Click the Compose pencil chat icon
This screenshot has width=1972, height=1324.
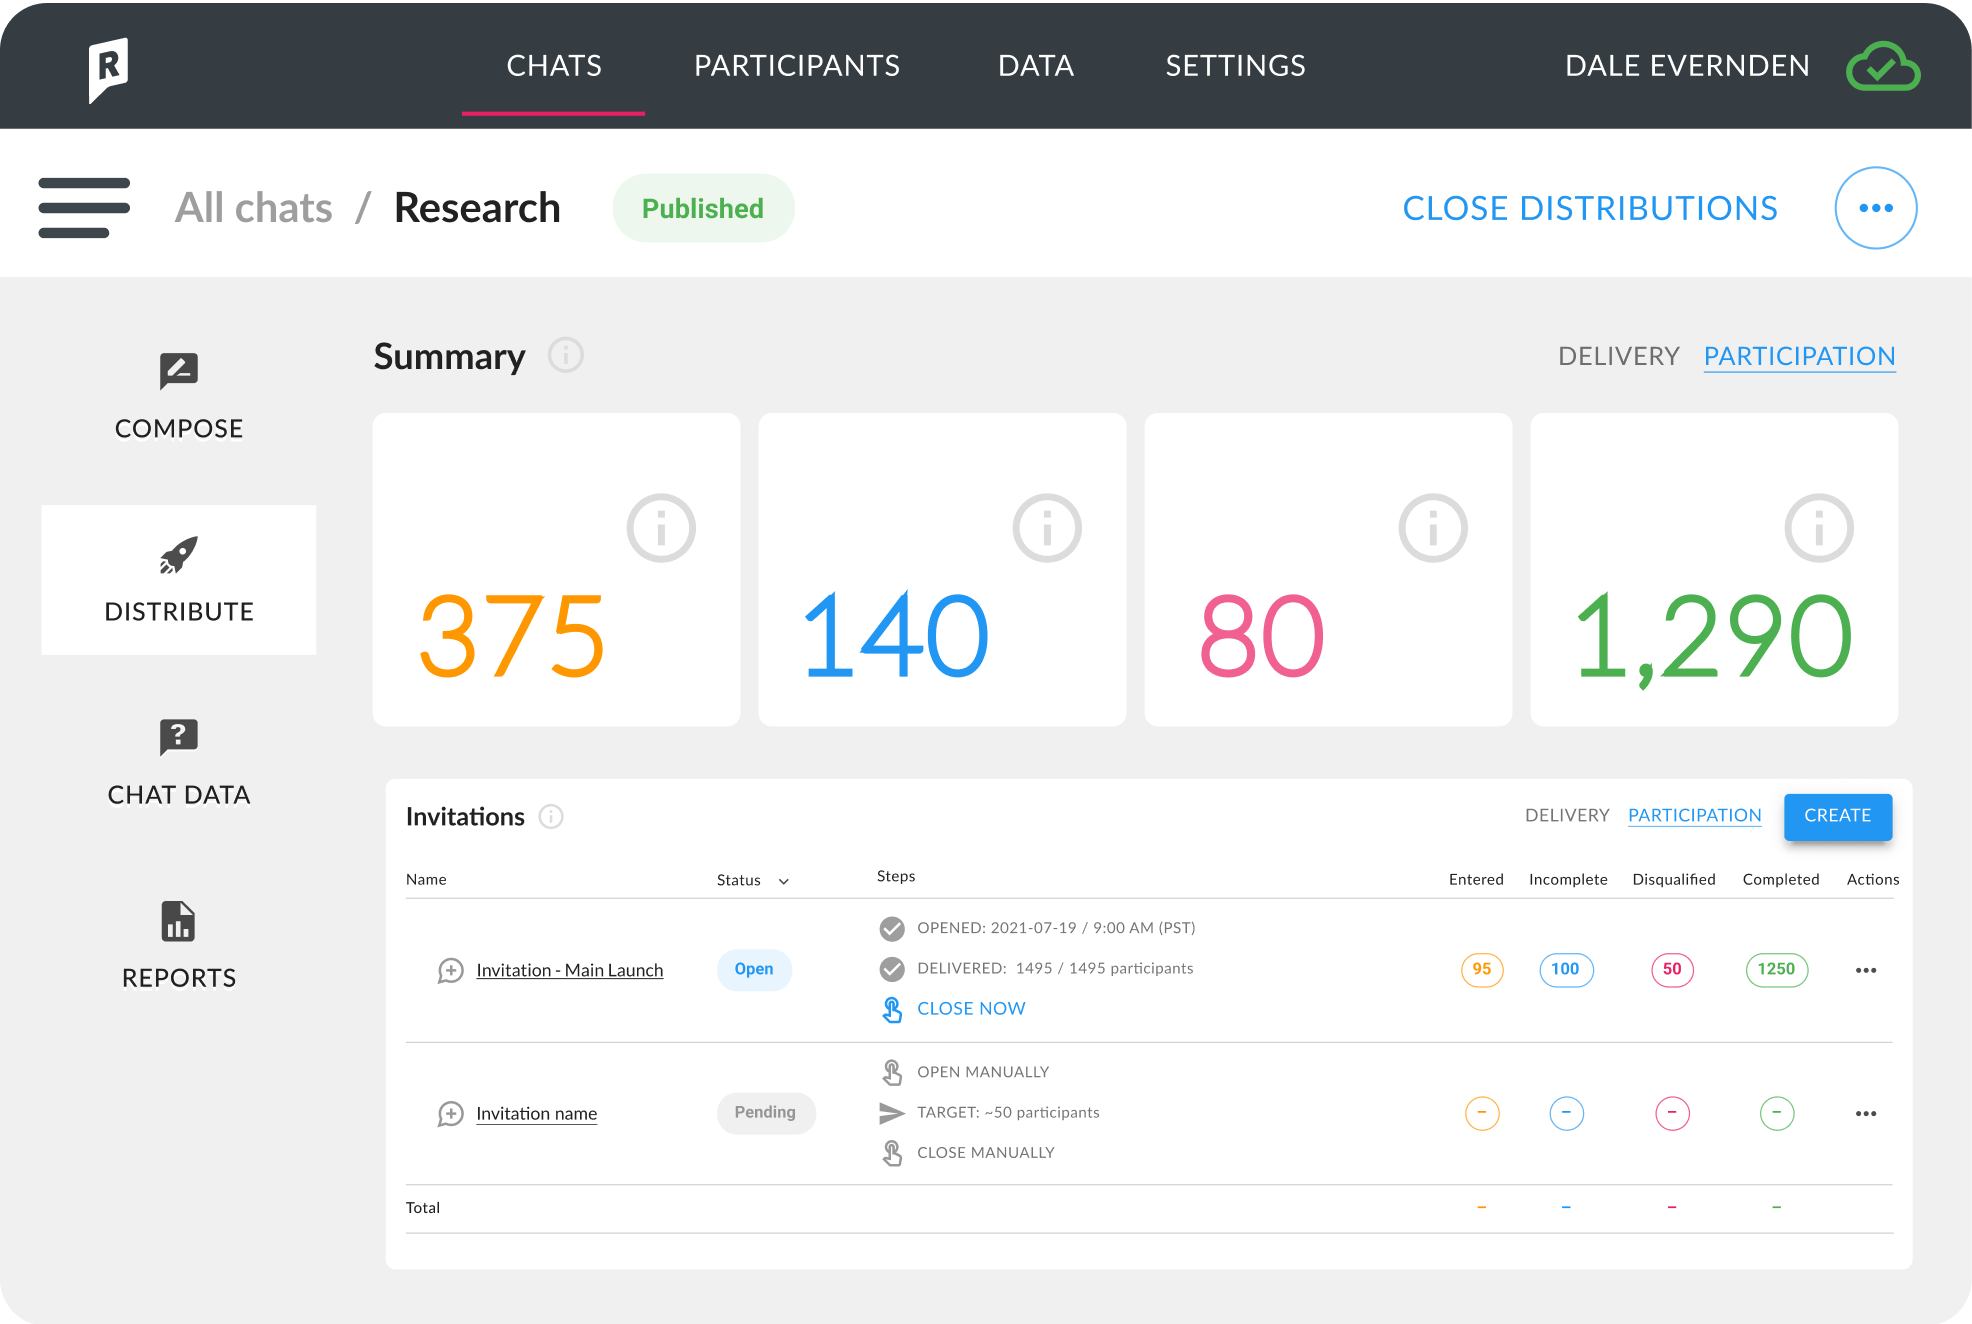pyautogui.click(x=179, y=371)
